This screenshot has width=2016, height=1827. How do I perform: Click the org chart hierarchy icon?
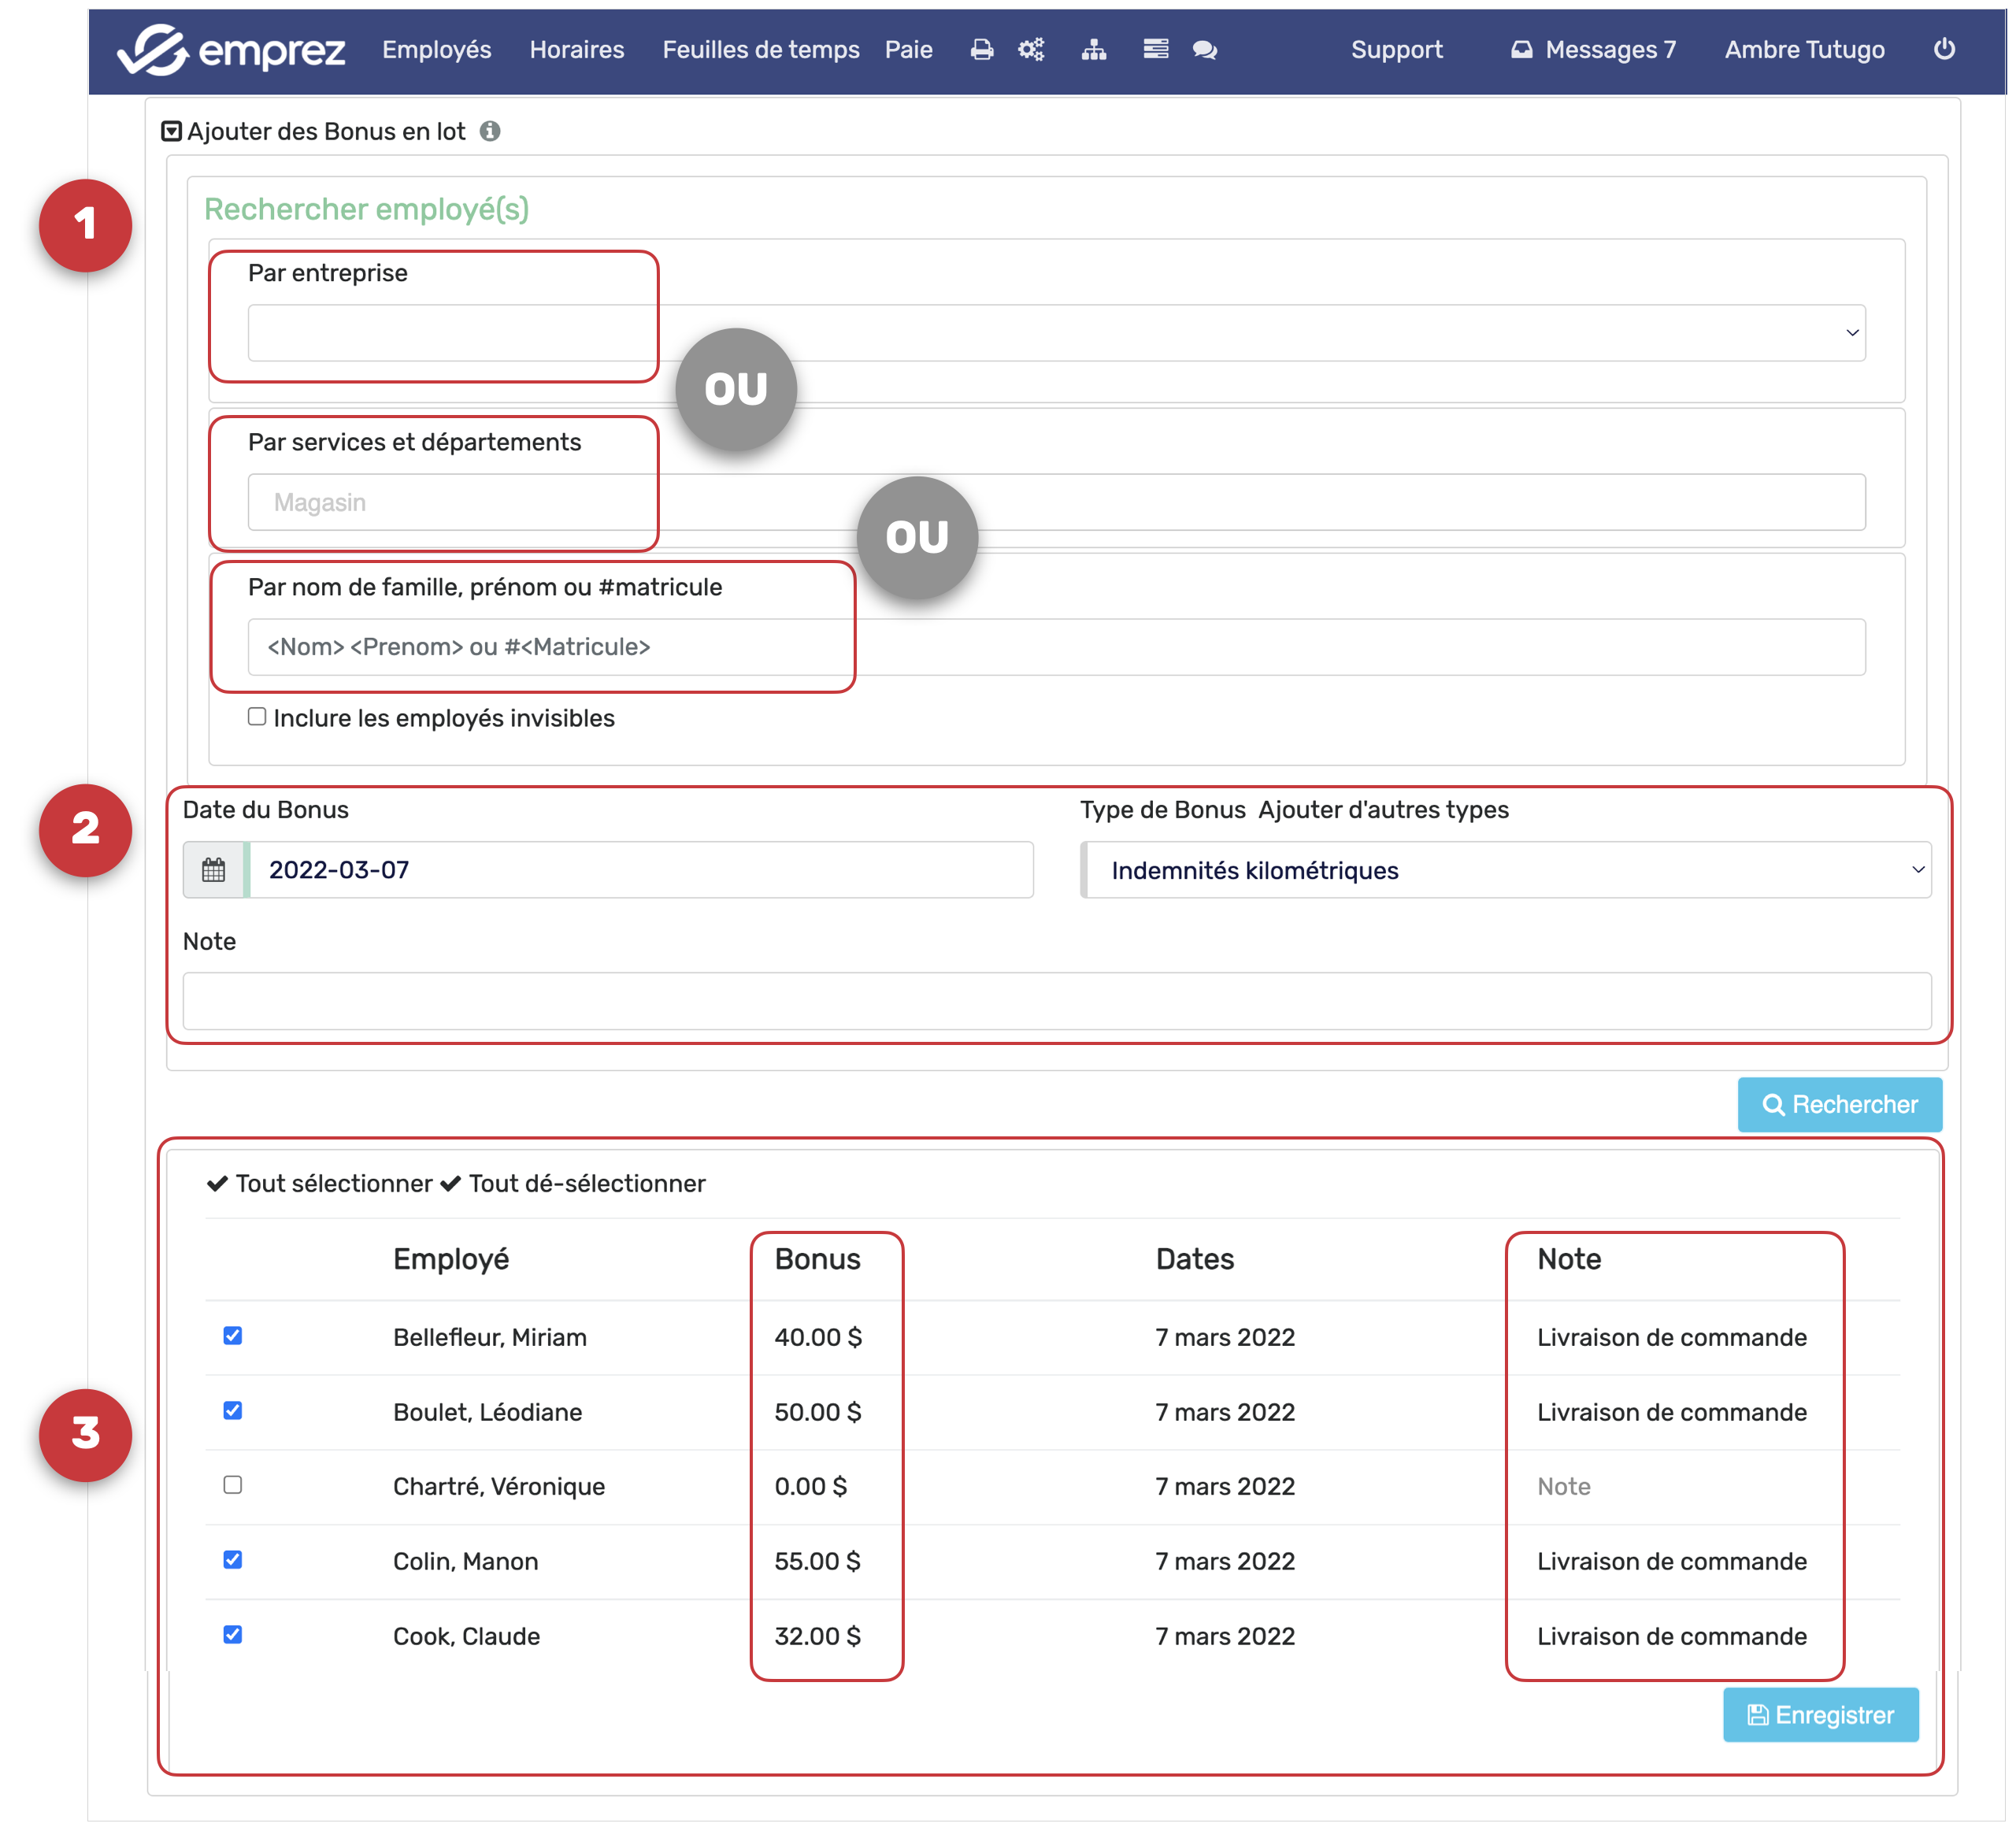[x=1093, y=50]
